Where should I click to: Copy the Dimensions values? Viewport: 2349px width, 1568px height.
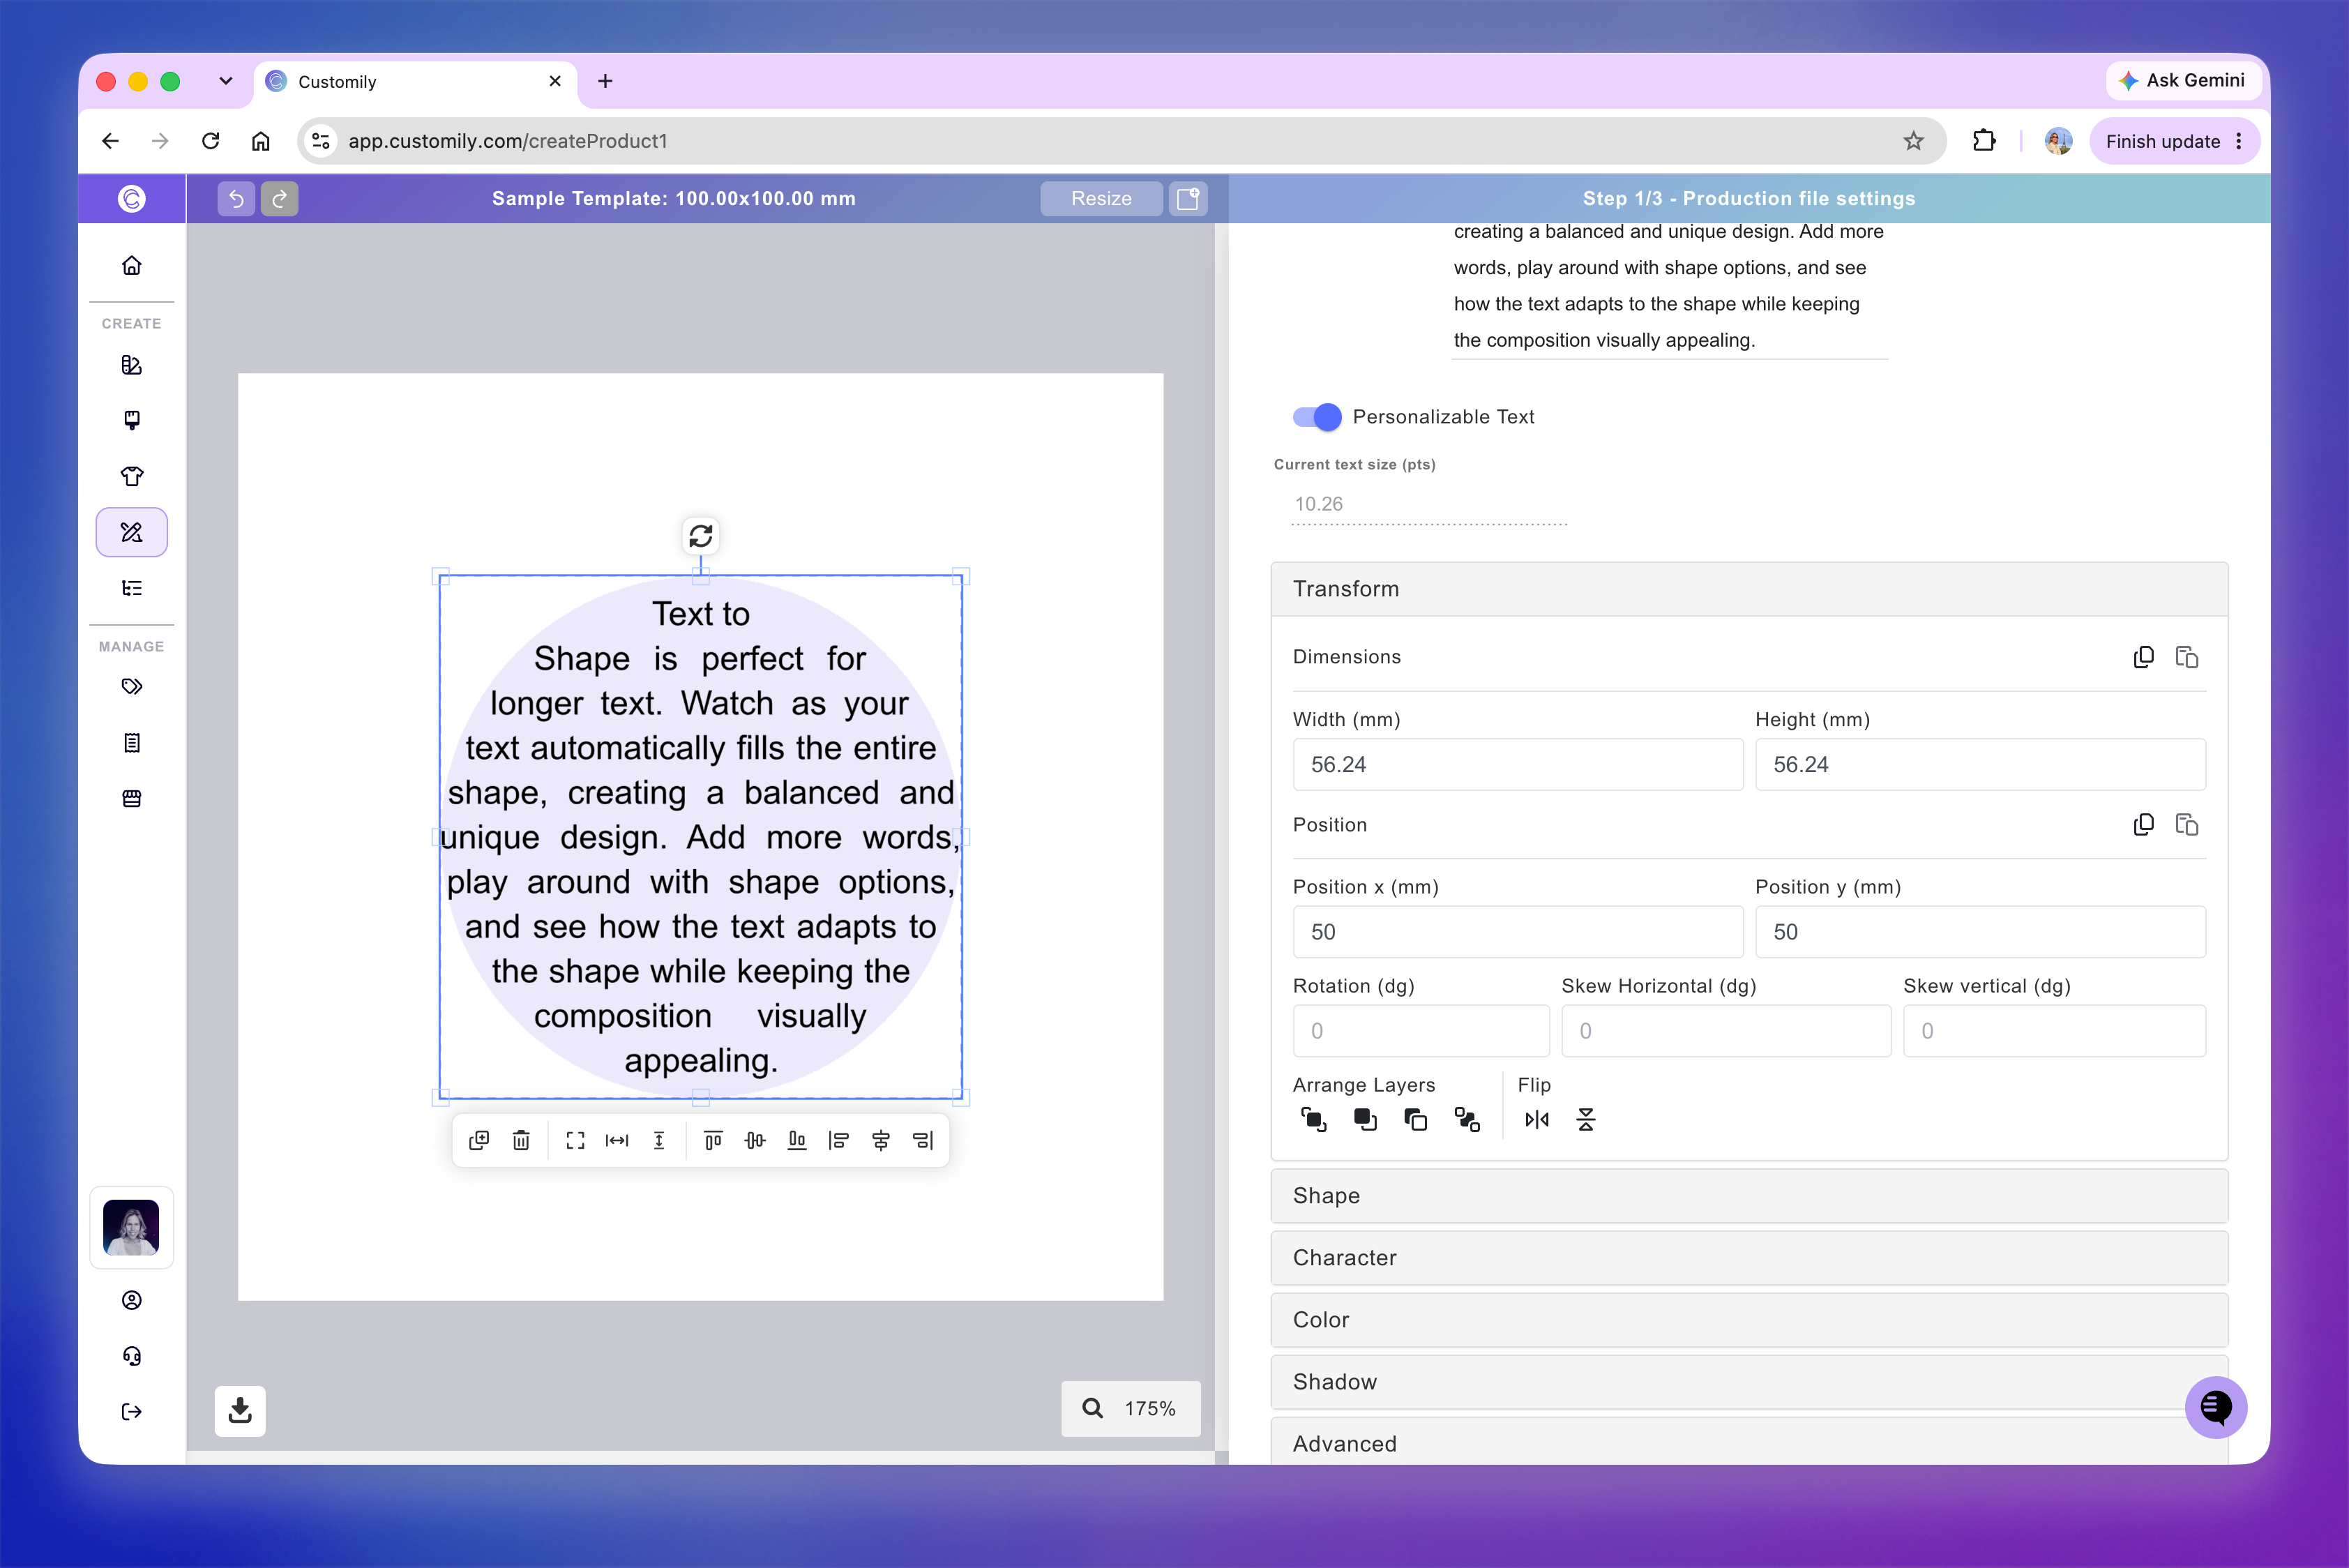coord(2143,657)
